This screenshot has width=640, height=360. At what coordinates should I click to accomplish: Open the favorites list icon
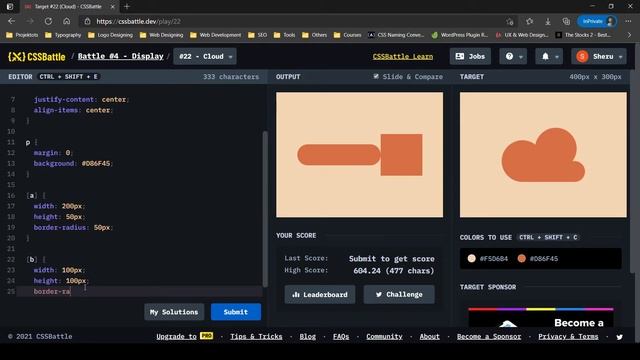coord(529,21)
